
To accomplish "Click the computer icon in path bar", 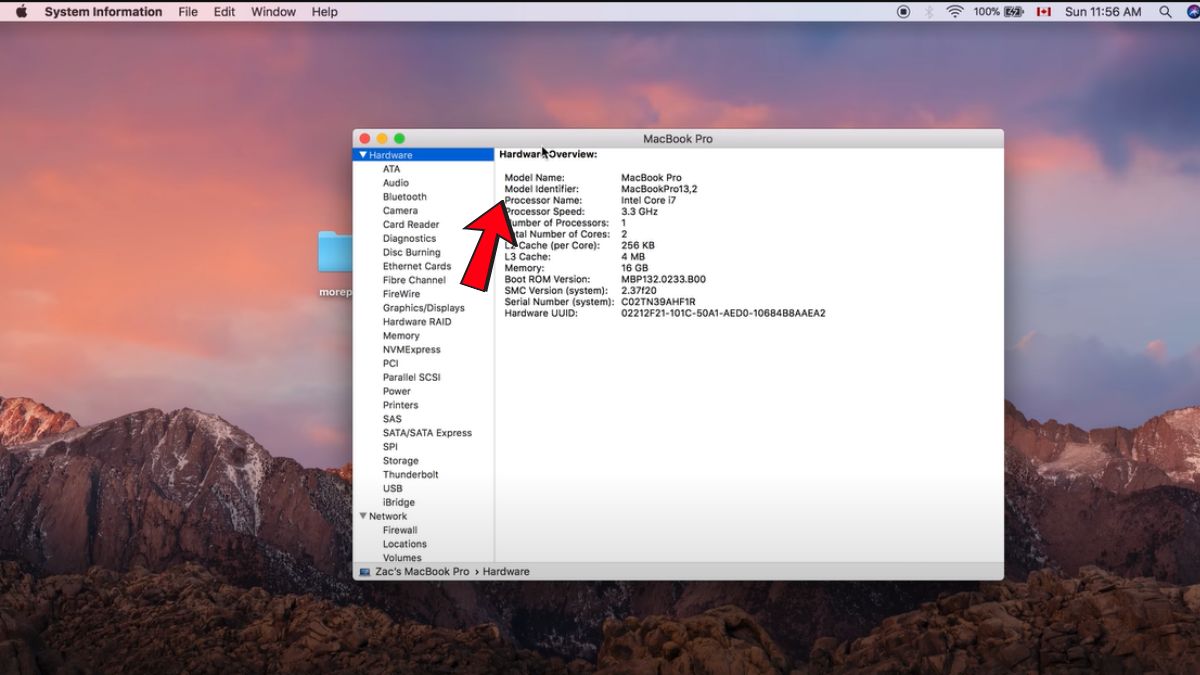I will pyautogui.click(x=365, y=572).
